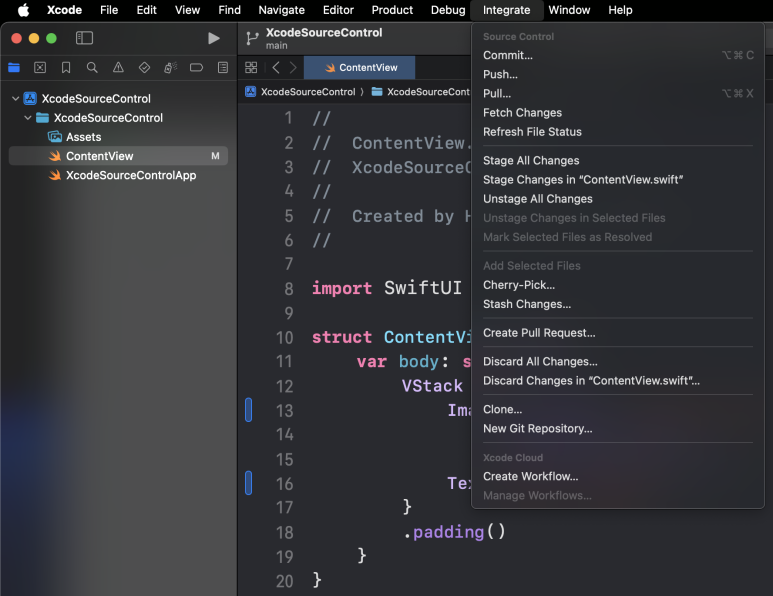
Task: Select Create Workflow… under Xcode Cloud
Action: pos(618,476)
